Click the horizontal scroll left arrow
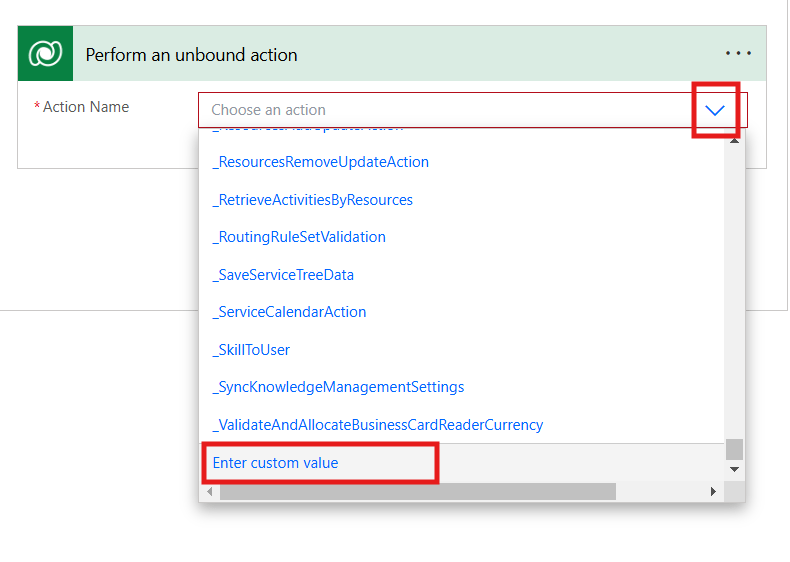 coord(210,492)
